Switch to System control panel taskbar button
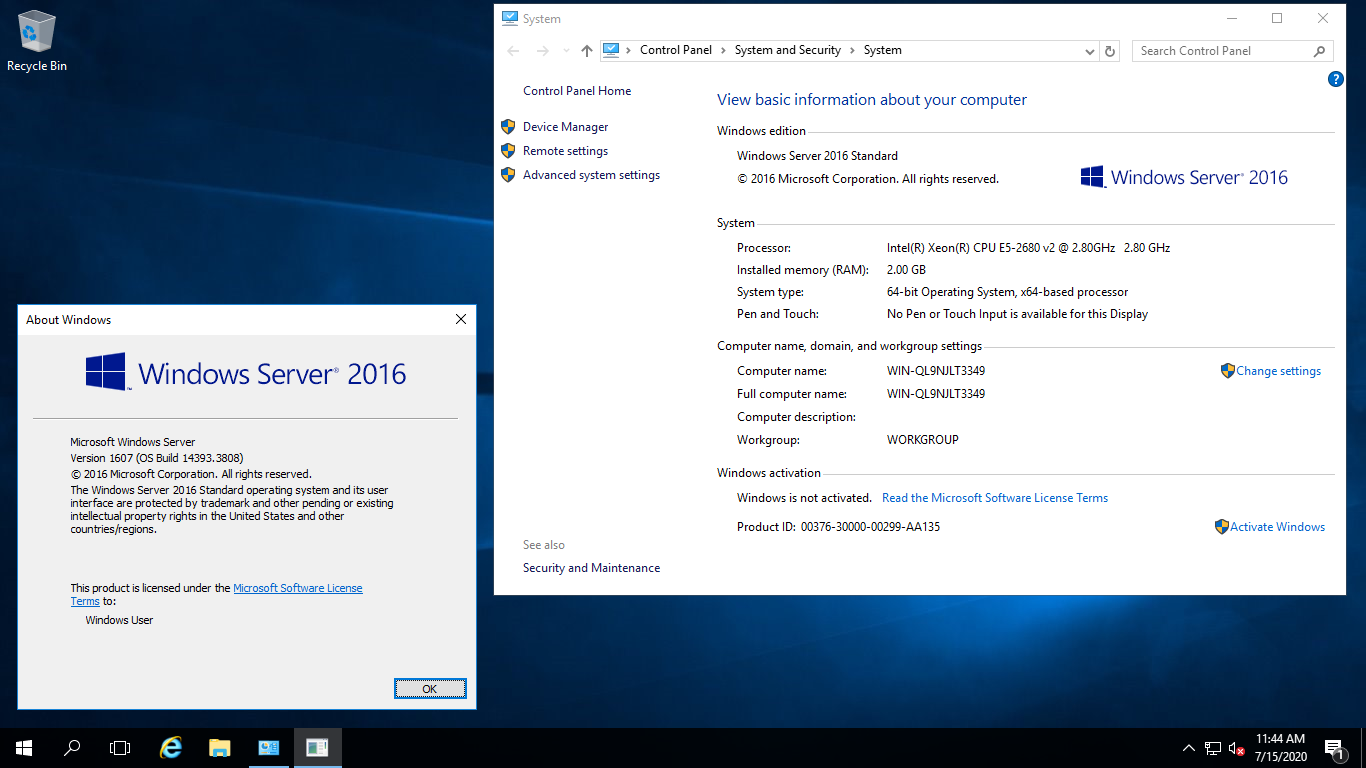This screenshot has height=768, width=1366. pos(268,747)
